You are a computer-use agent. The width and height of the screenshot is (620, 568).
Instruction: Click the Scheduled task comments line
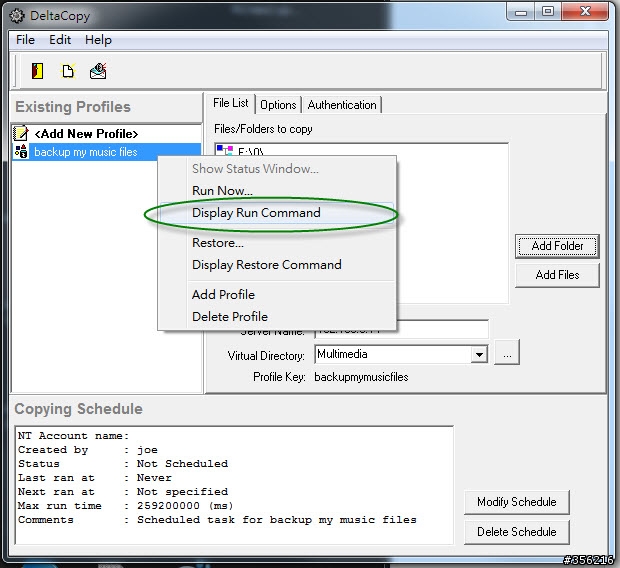click(x=217, y=520)
